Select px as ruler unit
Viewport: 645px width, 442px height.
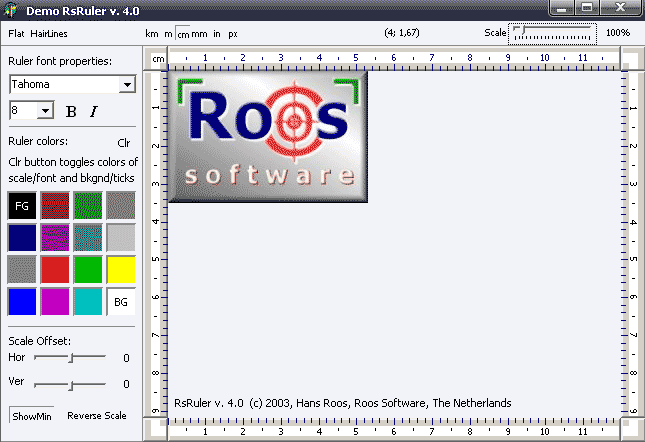click(233, 34)
